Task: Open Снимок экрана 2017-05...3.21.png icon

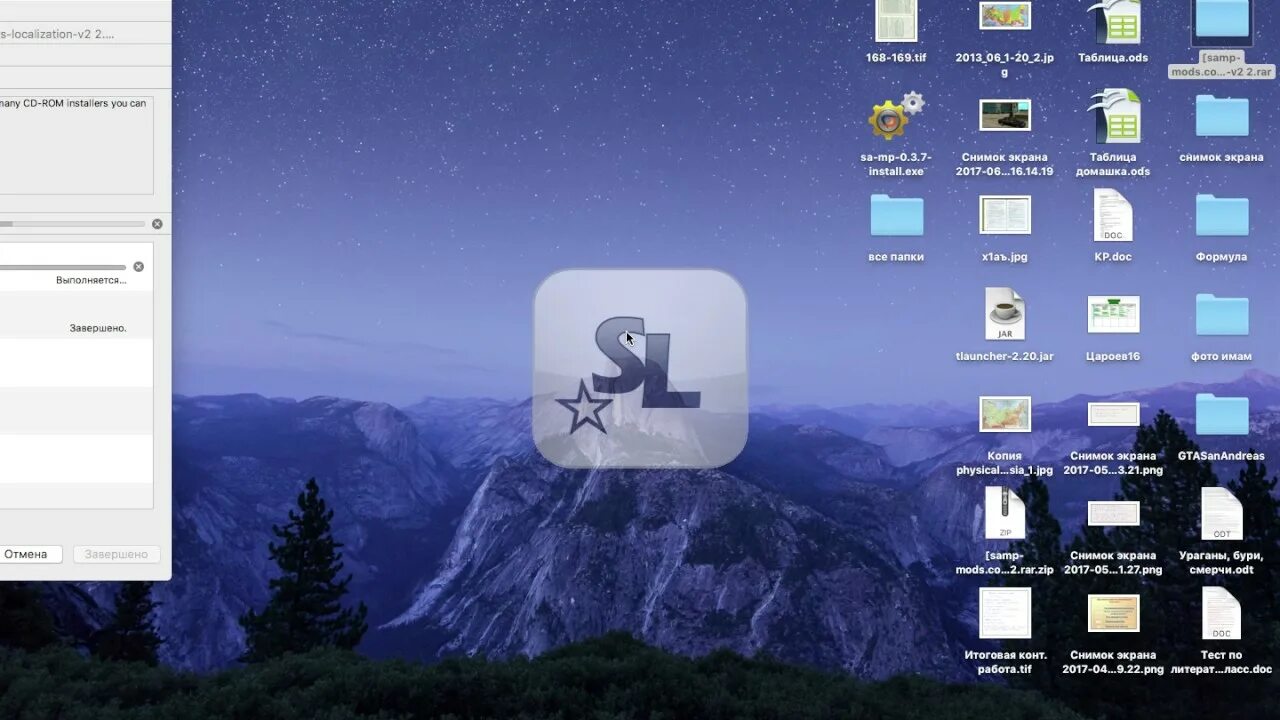Action: coord(1113,414)
